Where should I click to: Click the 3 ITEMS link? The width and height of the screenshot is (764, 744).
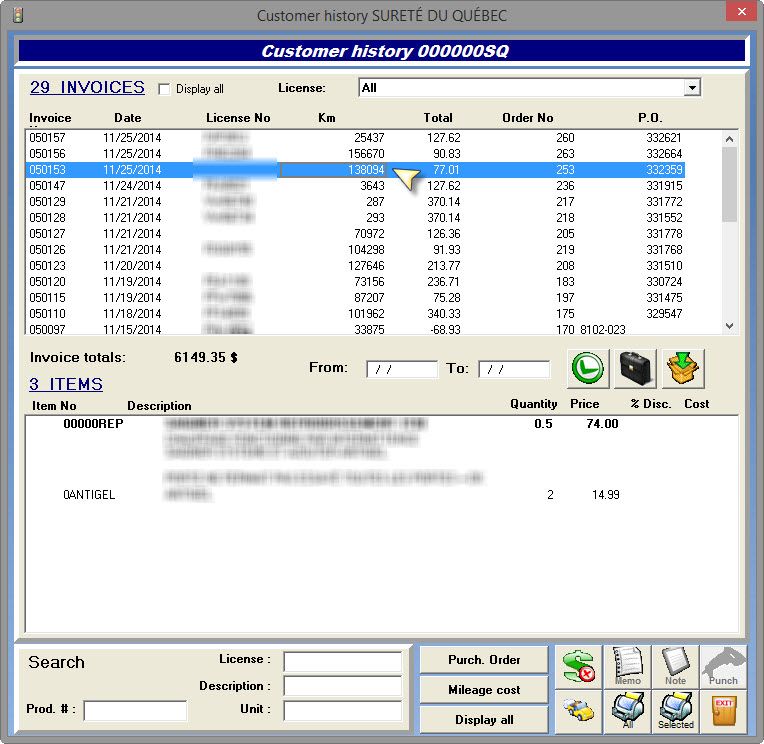(66, 384)
